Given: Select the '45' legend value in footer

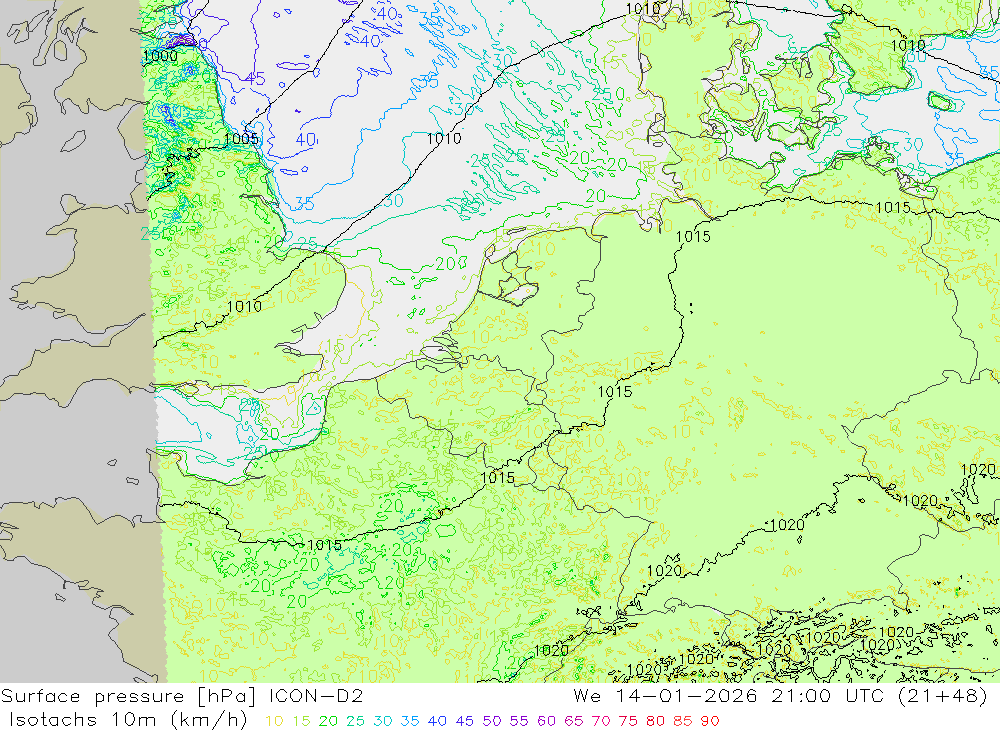Looking at the screenshot, I should click(x=464, y=721).
